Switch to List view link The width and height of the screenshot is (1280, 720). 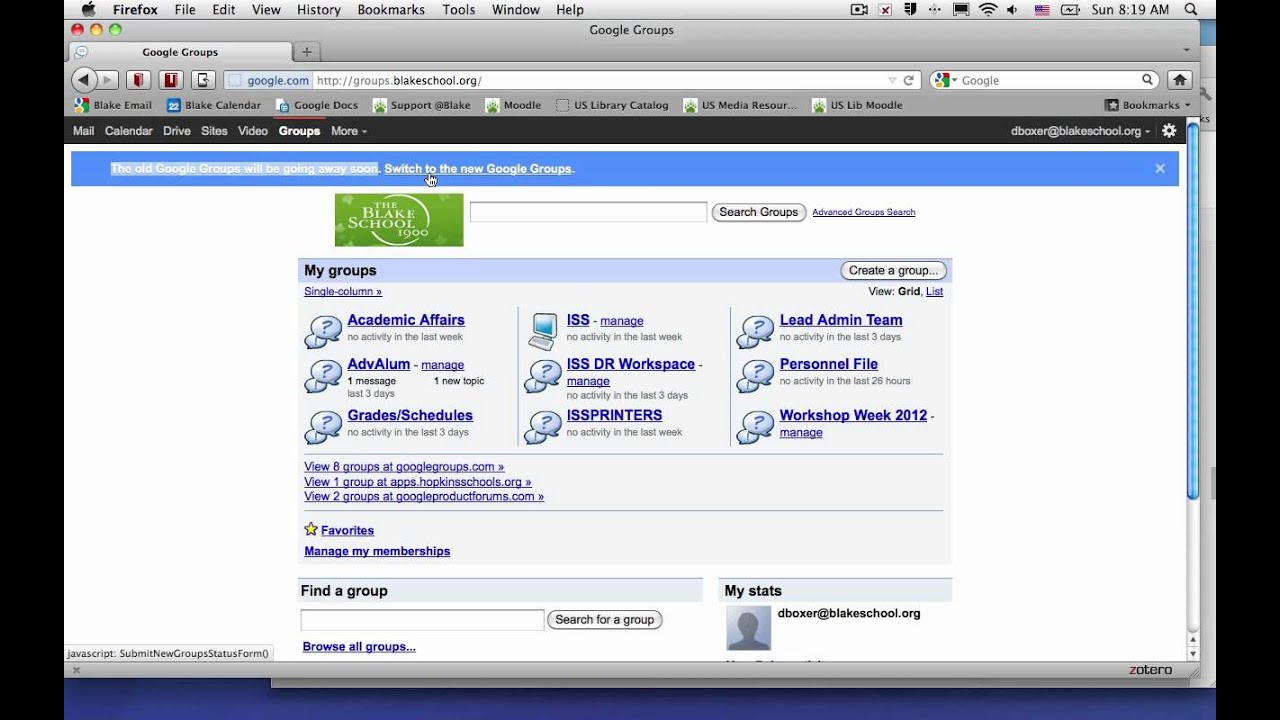point(934,292)
